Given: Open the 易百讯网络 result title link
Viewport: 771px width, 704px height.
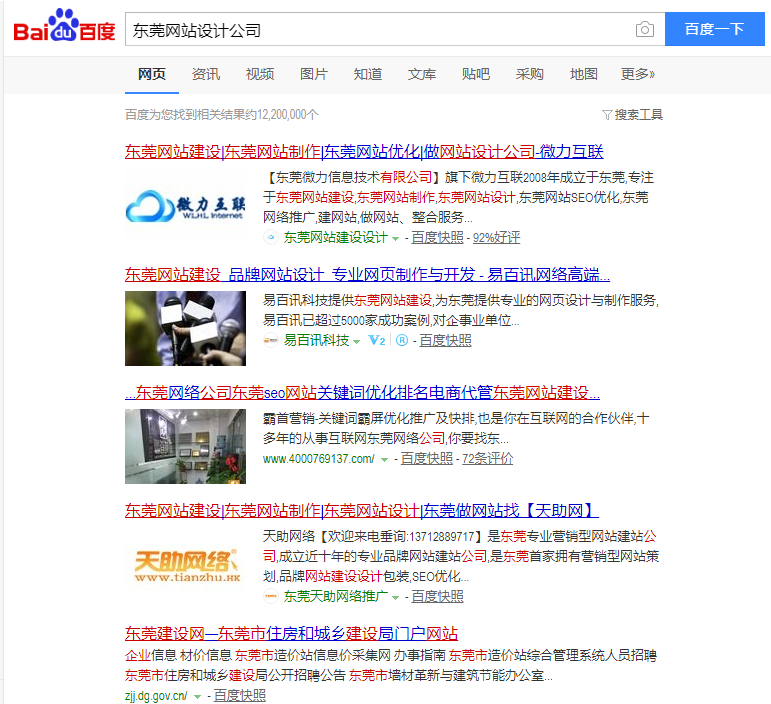Looking at the screenshot, I should pos(367,274).
